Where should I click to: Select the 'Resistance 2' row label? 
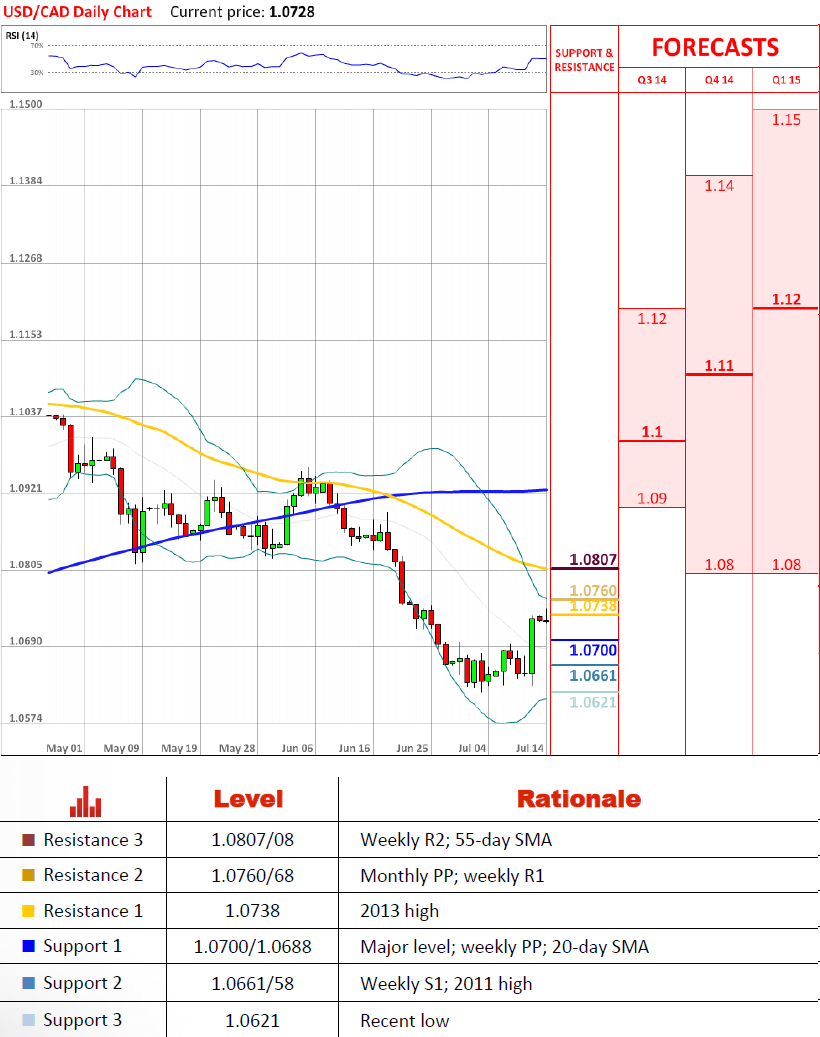point(93,875)
